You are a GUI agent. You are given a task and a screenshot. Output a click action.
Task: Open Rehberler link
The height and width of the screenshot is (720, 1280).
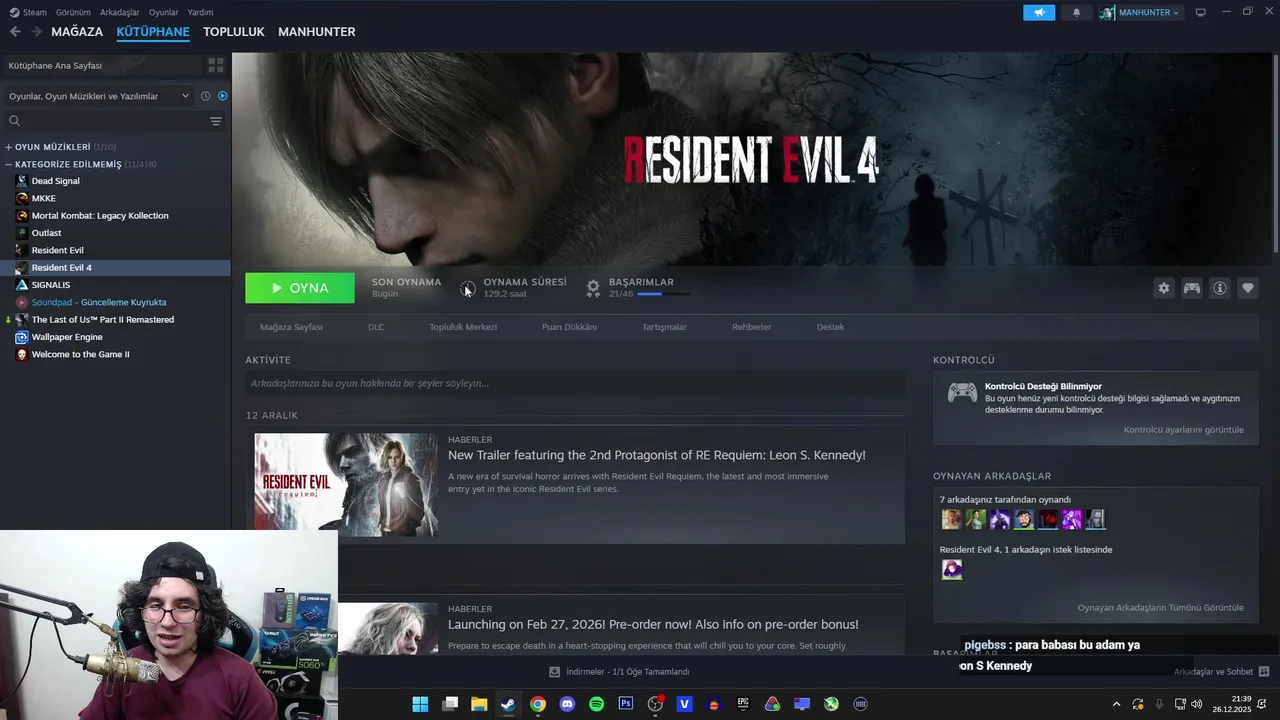751,327
